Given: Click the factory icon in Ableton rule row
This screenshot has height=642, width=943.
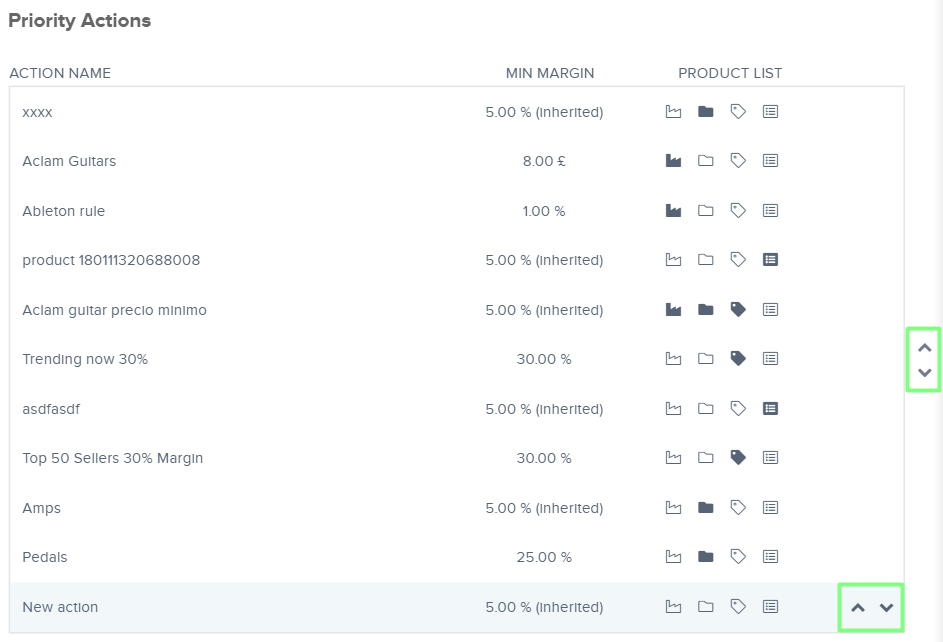Looking at the screenshot, I should (x=673, y=211).
